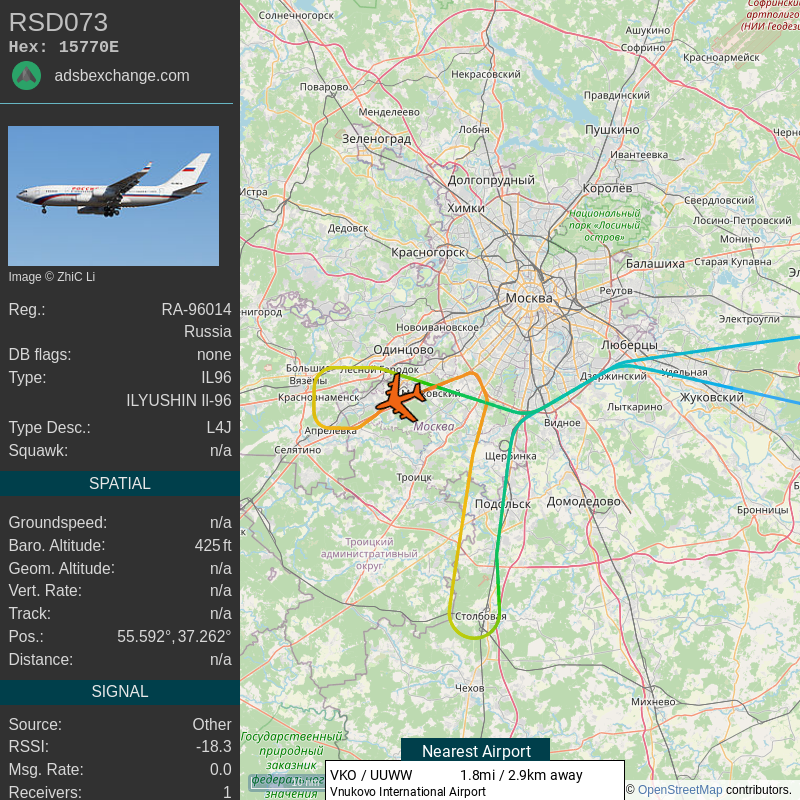
Task: Click the IL96 type code value
Action: click(216, 377)
